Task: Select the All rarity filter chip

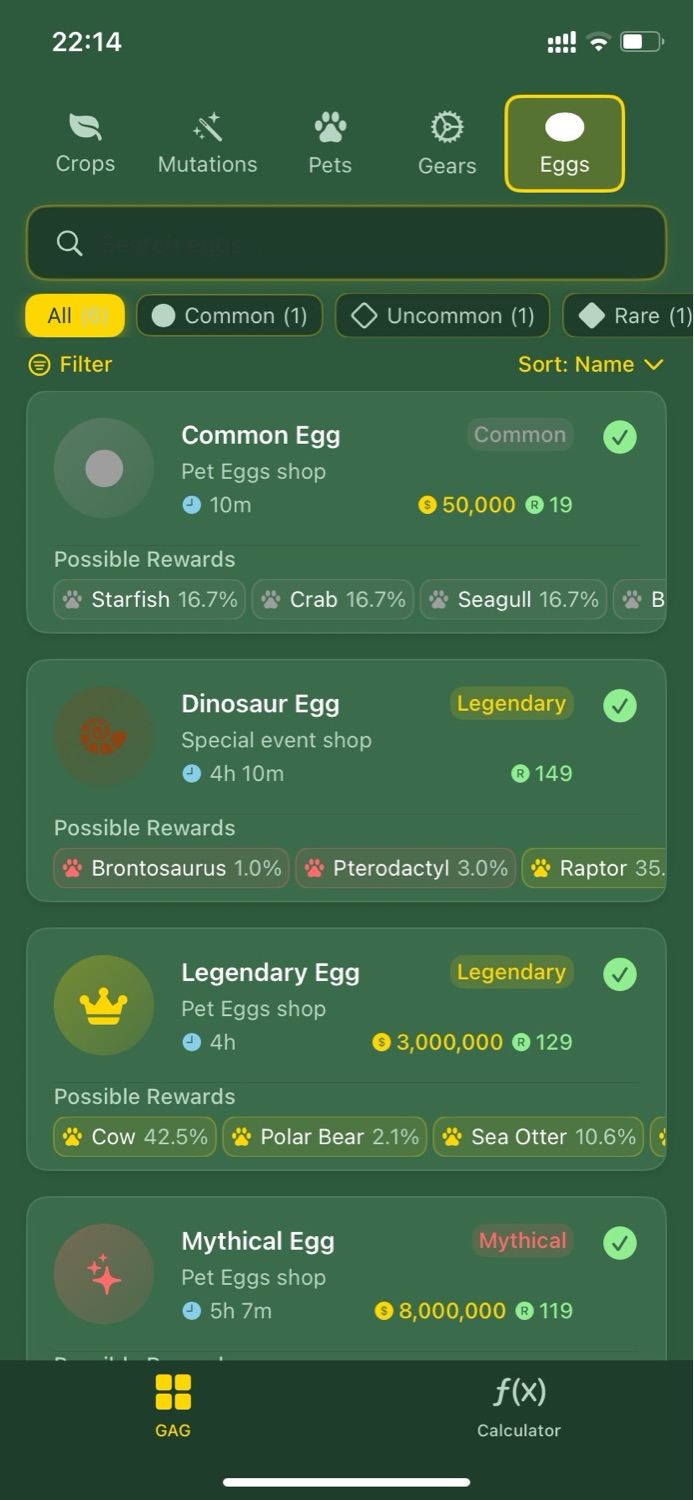Action: (75, 316)
